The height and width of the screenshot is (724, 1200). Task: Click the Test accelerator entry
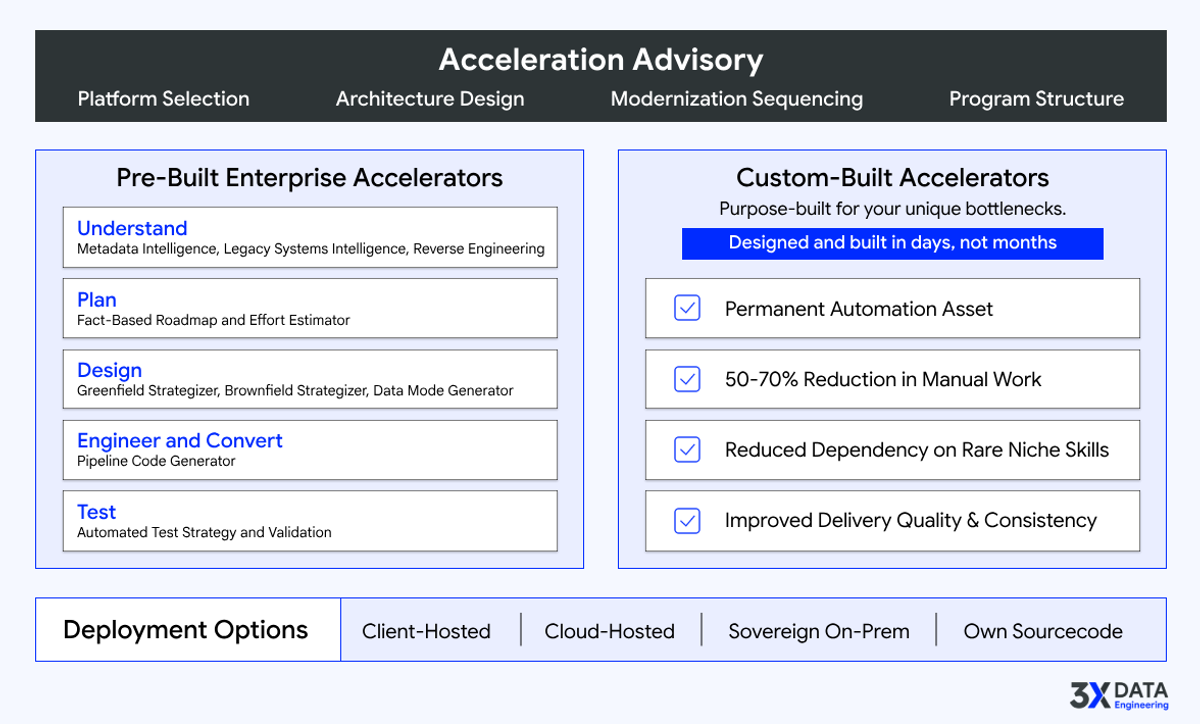tap(96, 512)
